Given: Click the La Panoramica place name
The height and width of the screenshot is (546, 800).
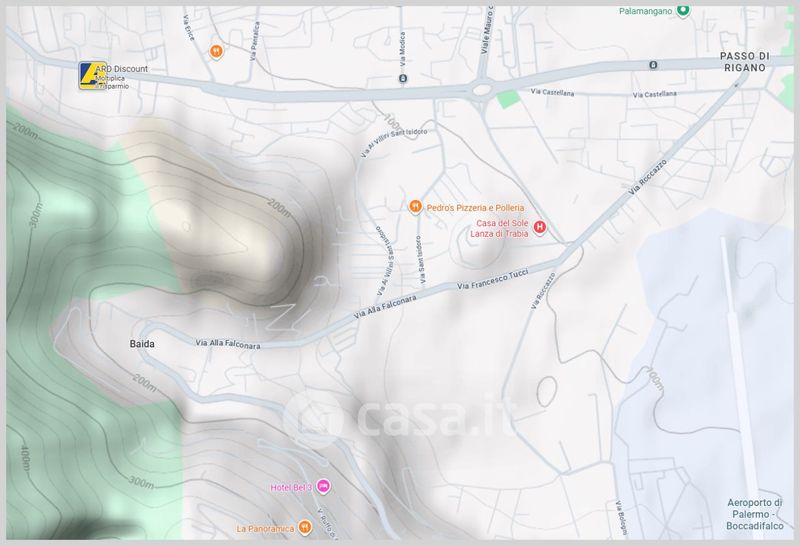Looking at the screenshot, I should click(265, 528).
